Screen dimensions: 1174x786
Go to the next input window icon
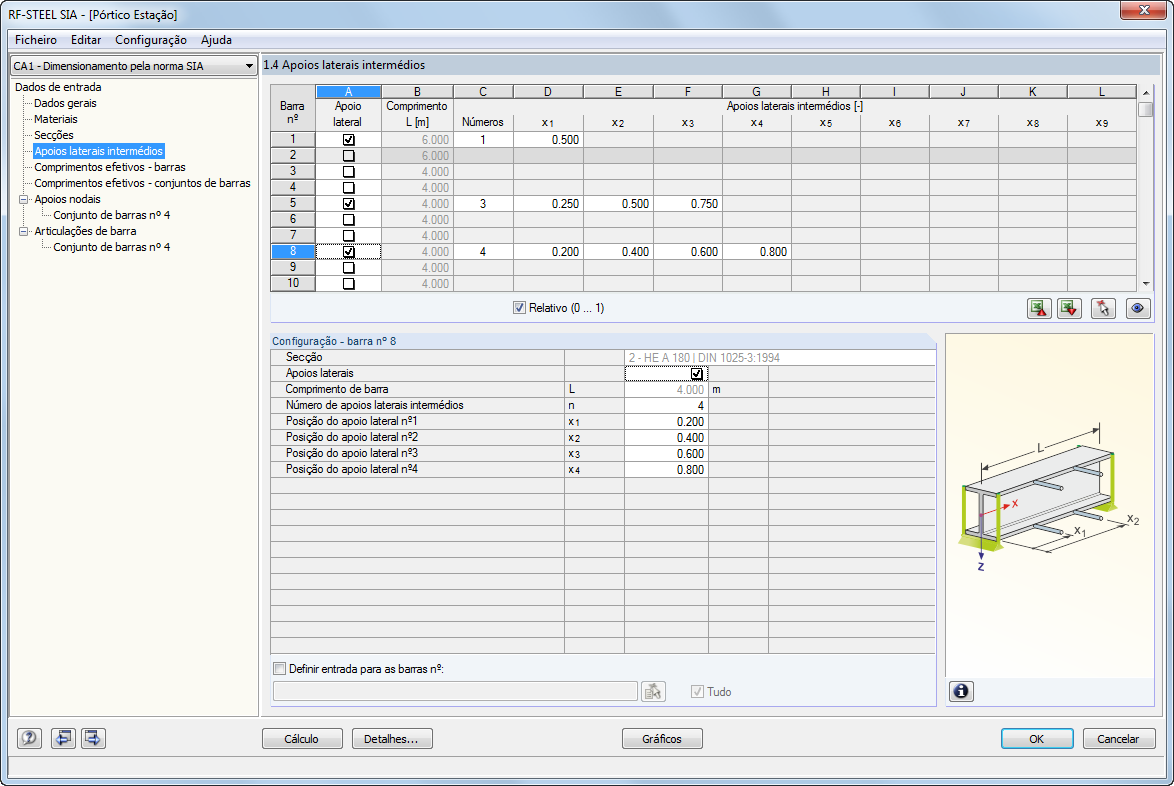click(x=93, y=738)
